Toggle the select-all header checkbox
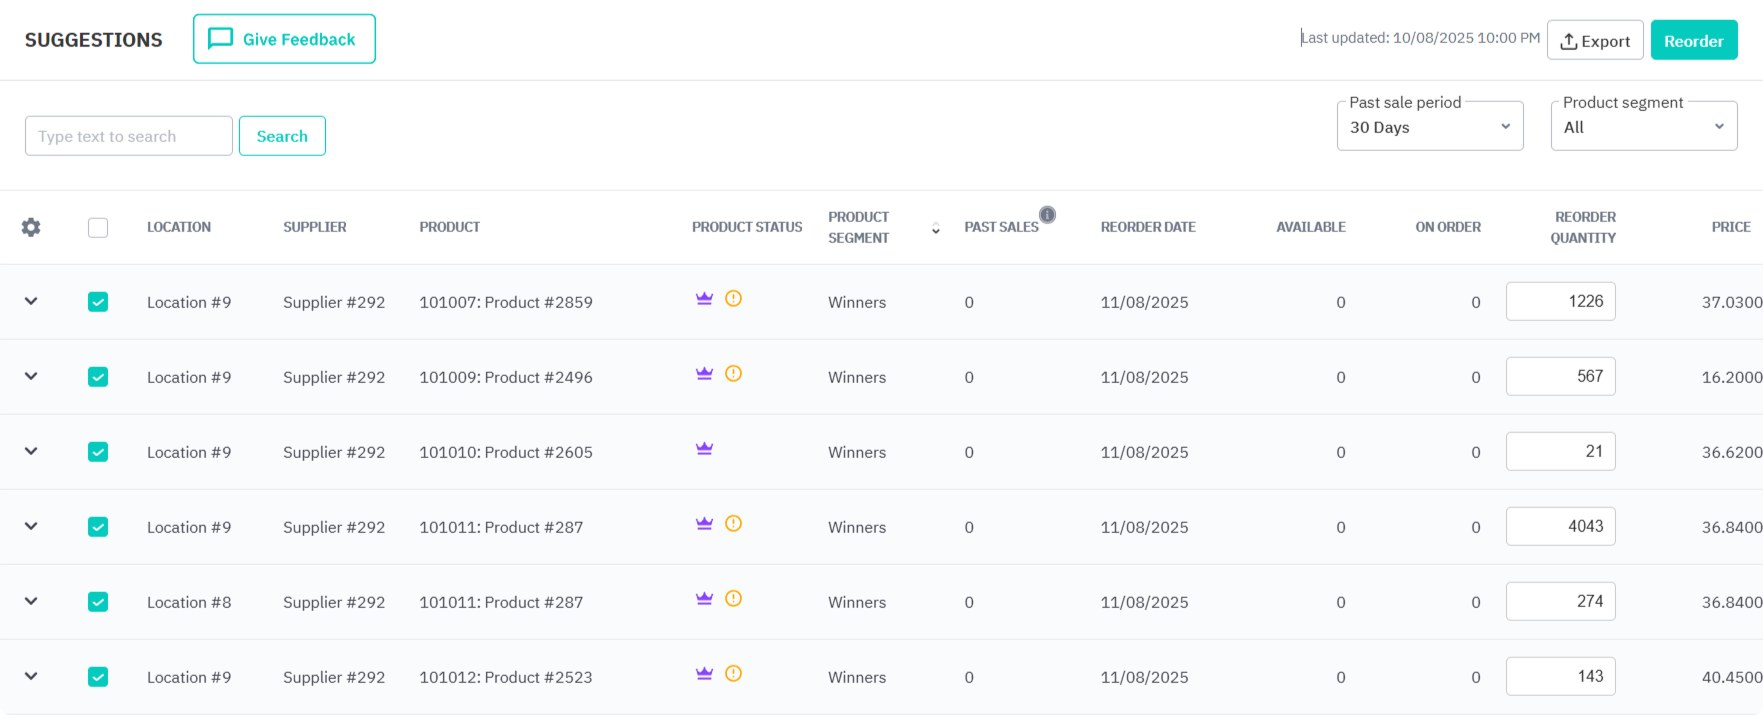The height and width of the screenshot is (715, 1763). click(x=98, y=228)
